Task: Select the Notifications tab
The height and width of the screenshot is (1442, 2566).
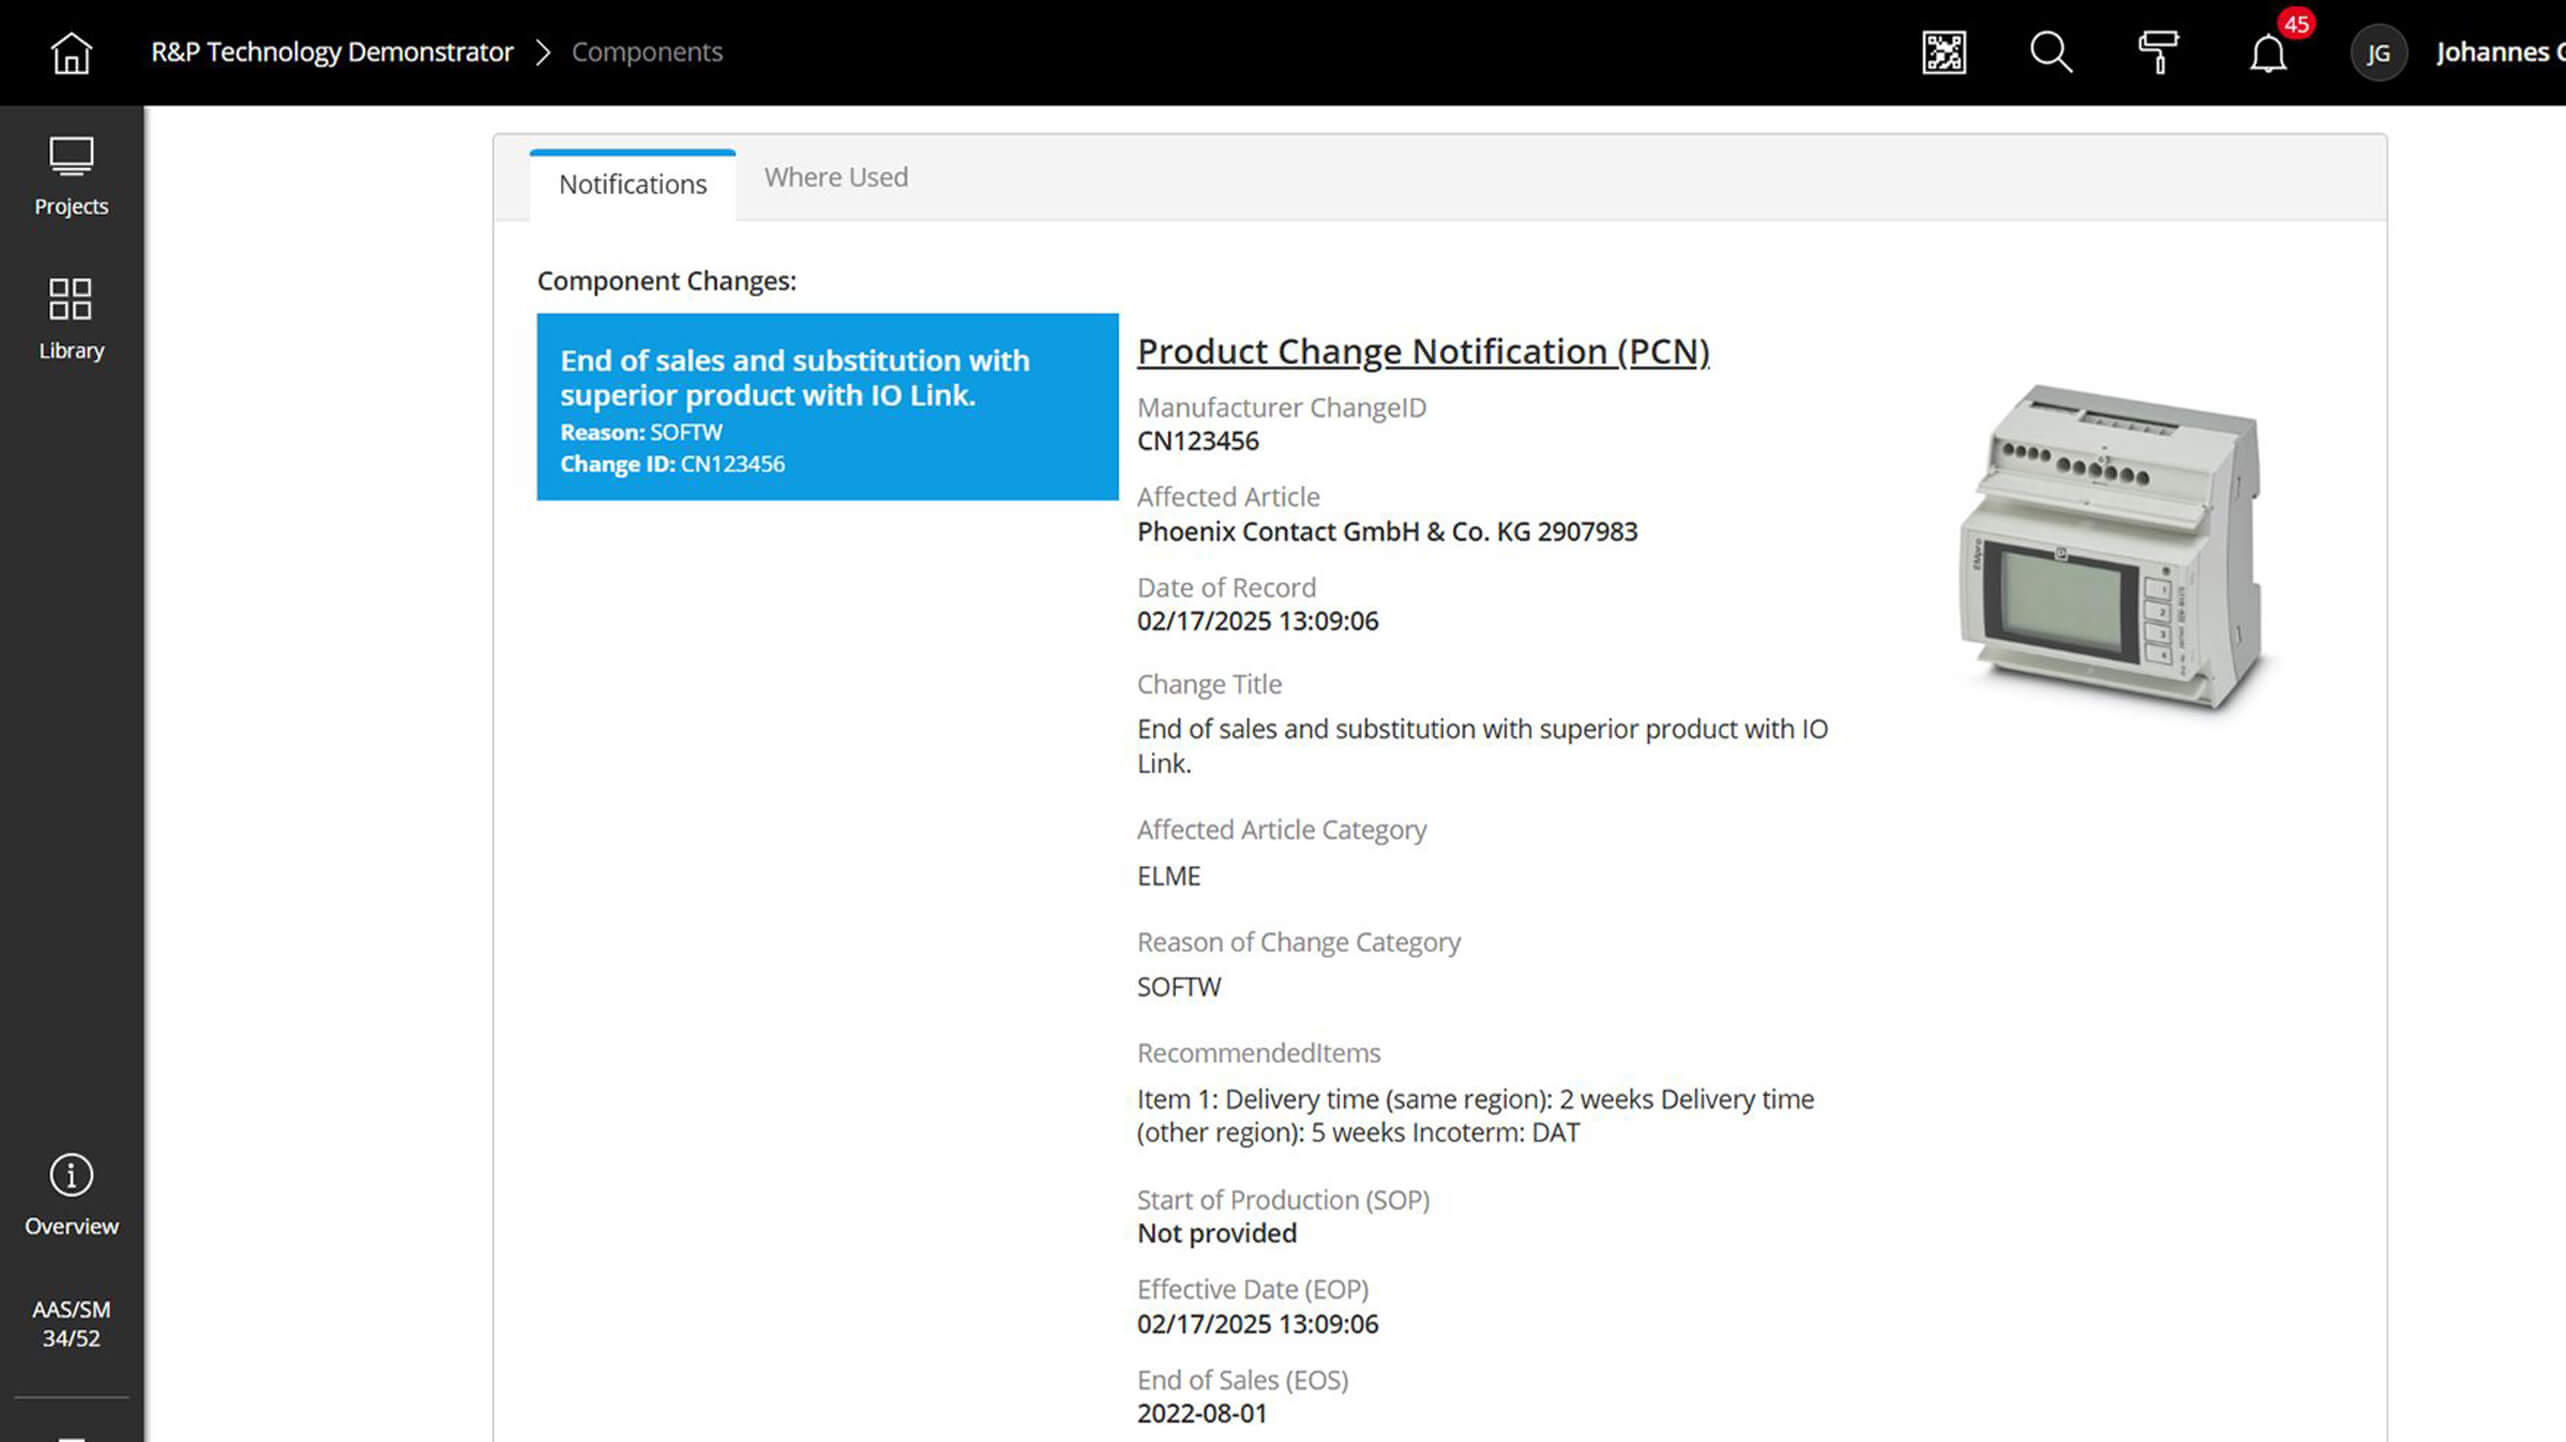Action: pos(632,184)
